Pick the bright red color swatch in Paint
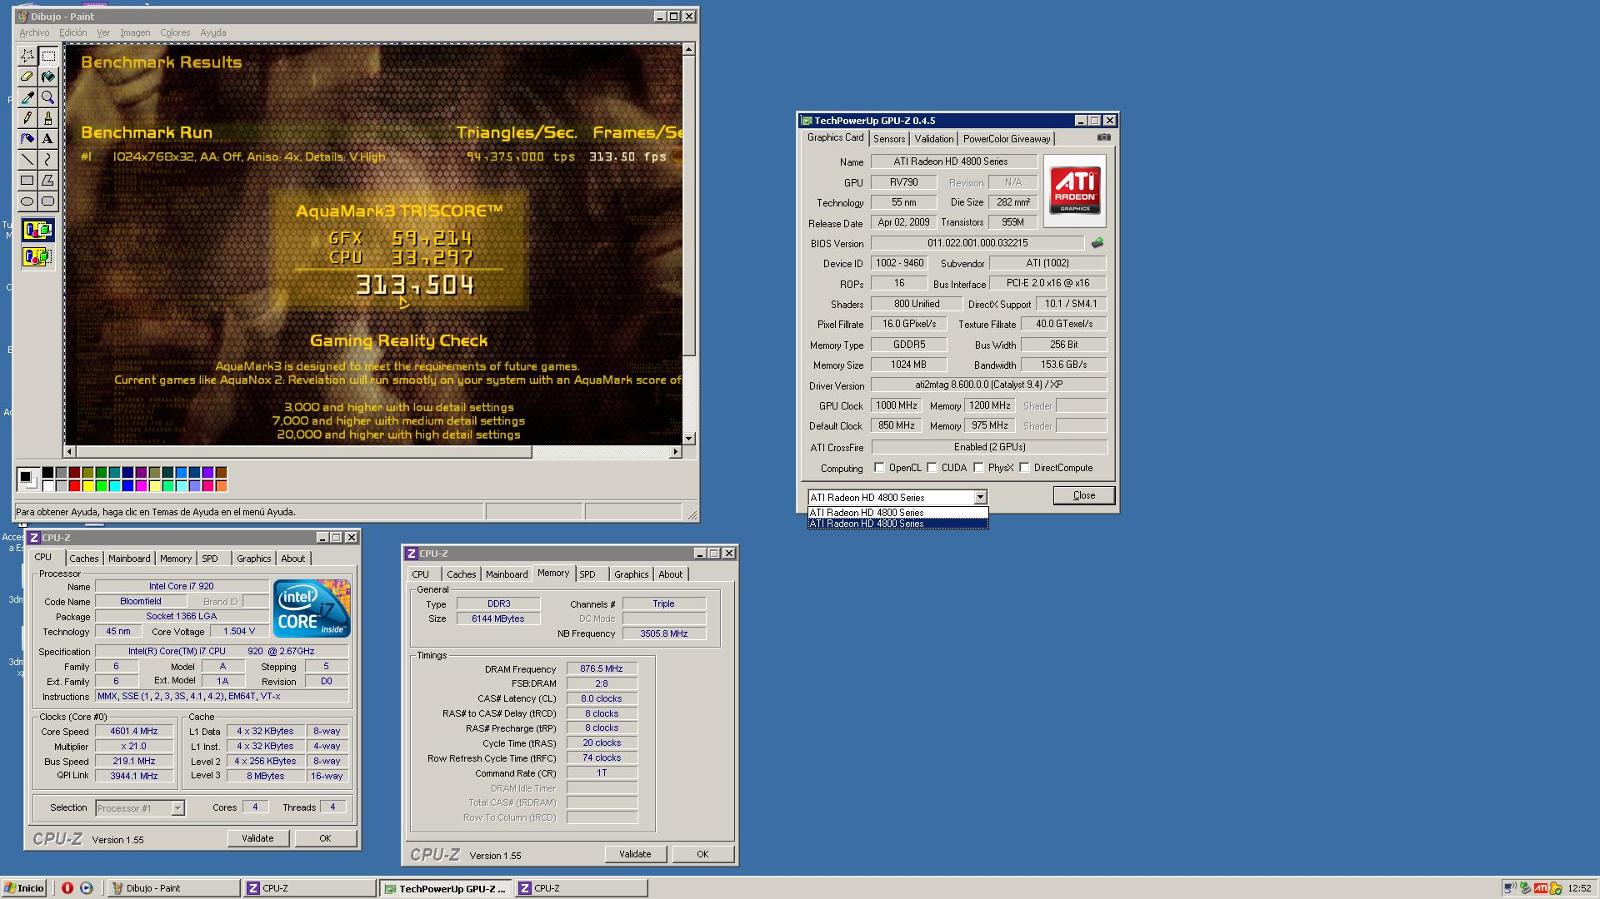This screenshot has width=1600, height=899. (74, 486)
